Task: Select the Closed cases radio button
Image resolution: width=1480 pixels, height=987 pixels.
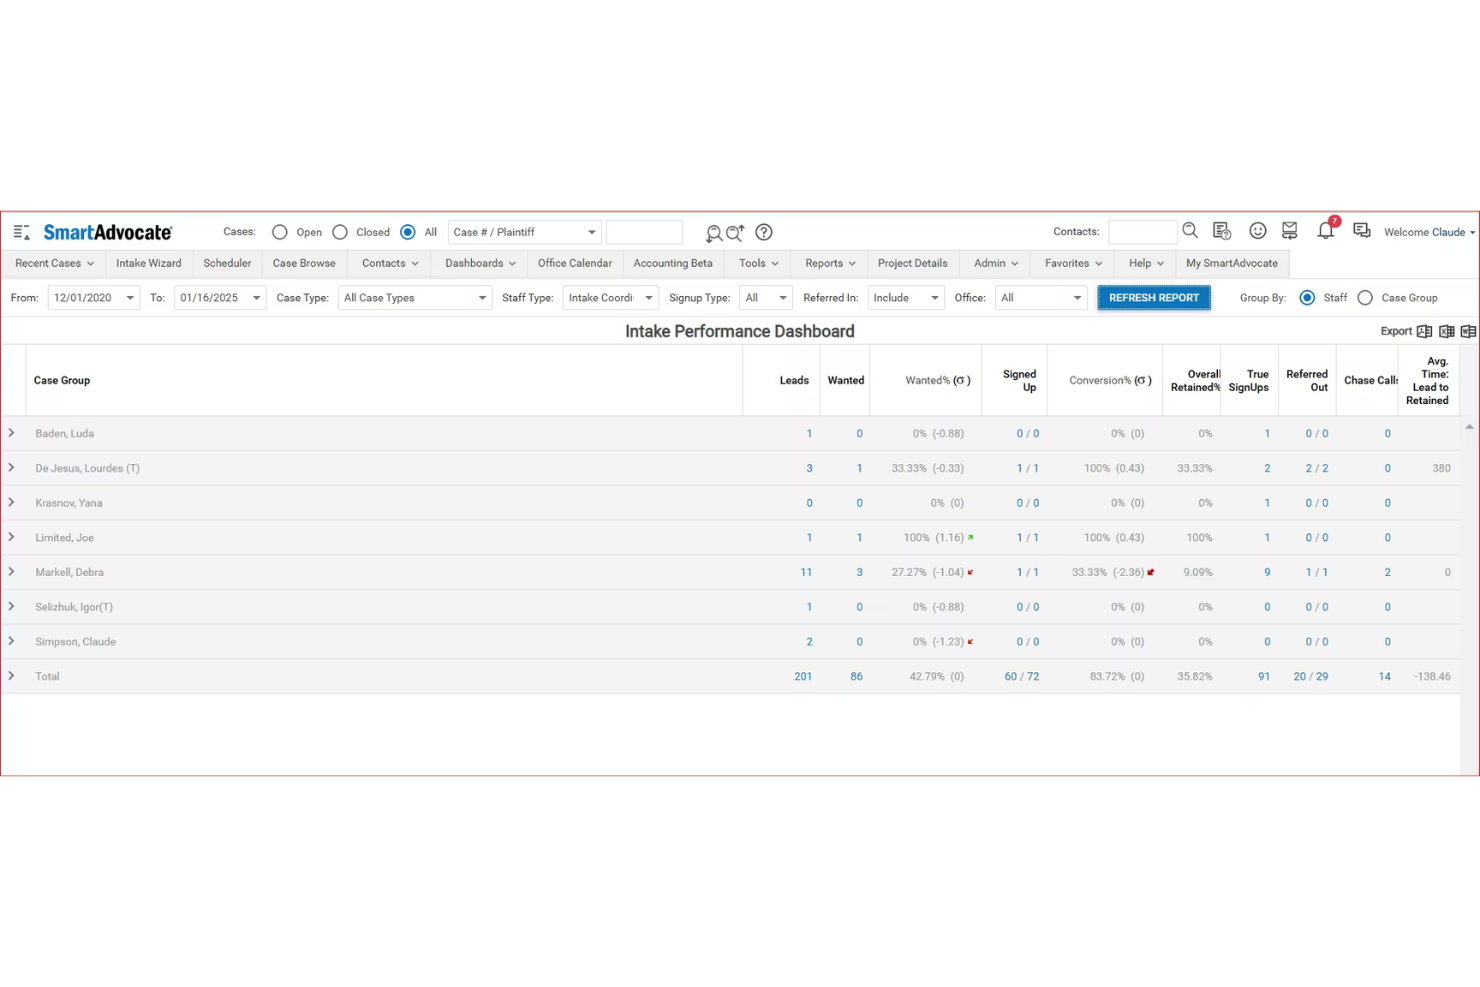Action: point(340,232)
